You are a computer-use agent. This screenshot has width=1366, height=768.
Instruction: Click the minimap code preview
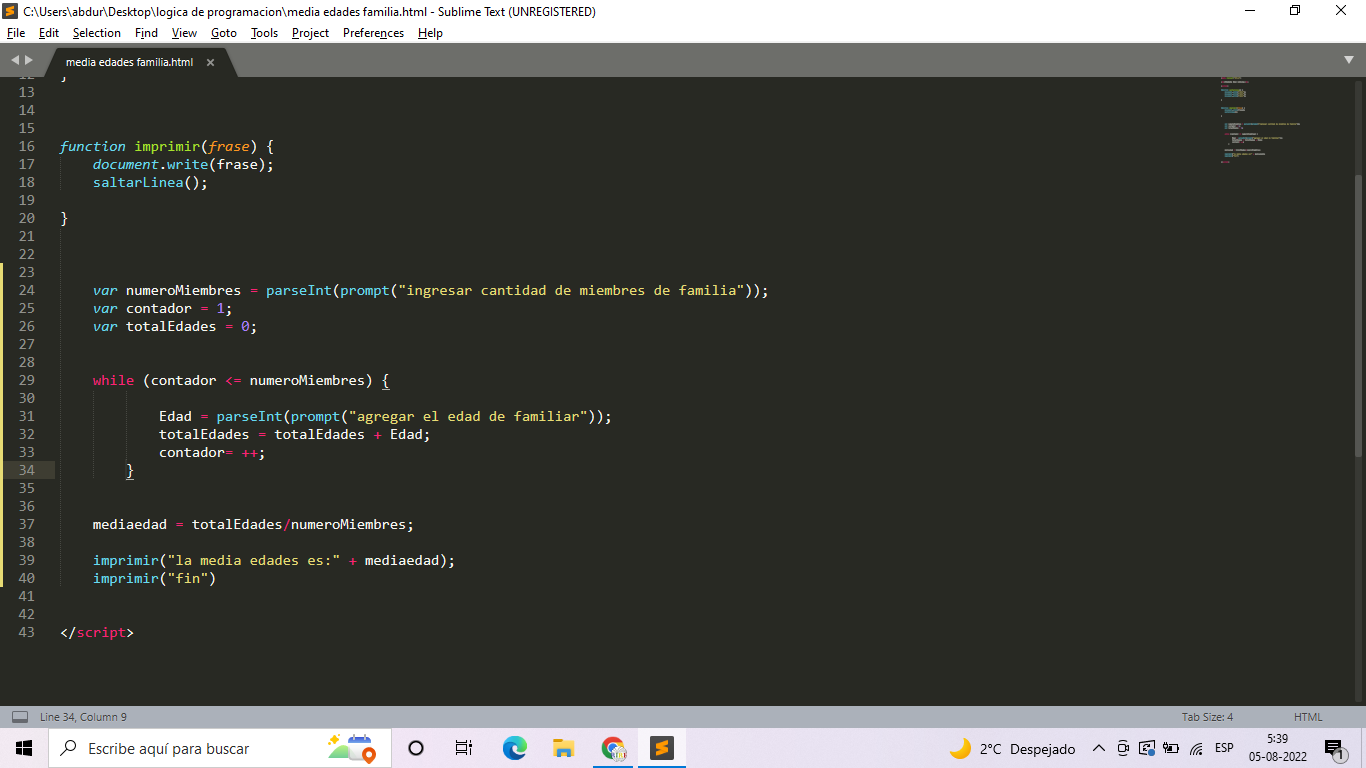pyautogui.click(x=1260, y=120)
